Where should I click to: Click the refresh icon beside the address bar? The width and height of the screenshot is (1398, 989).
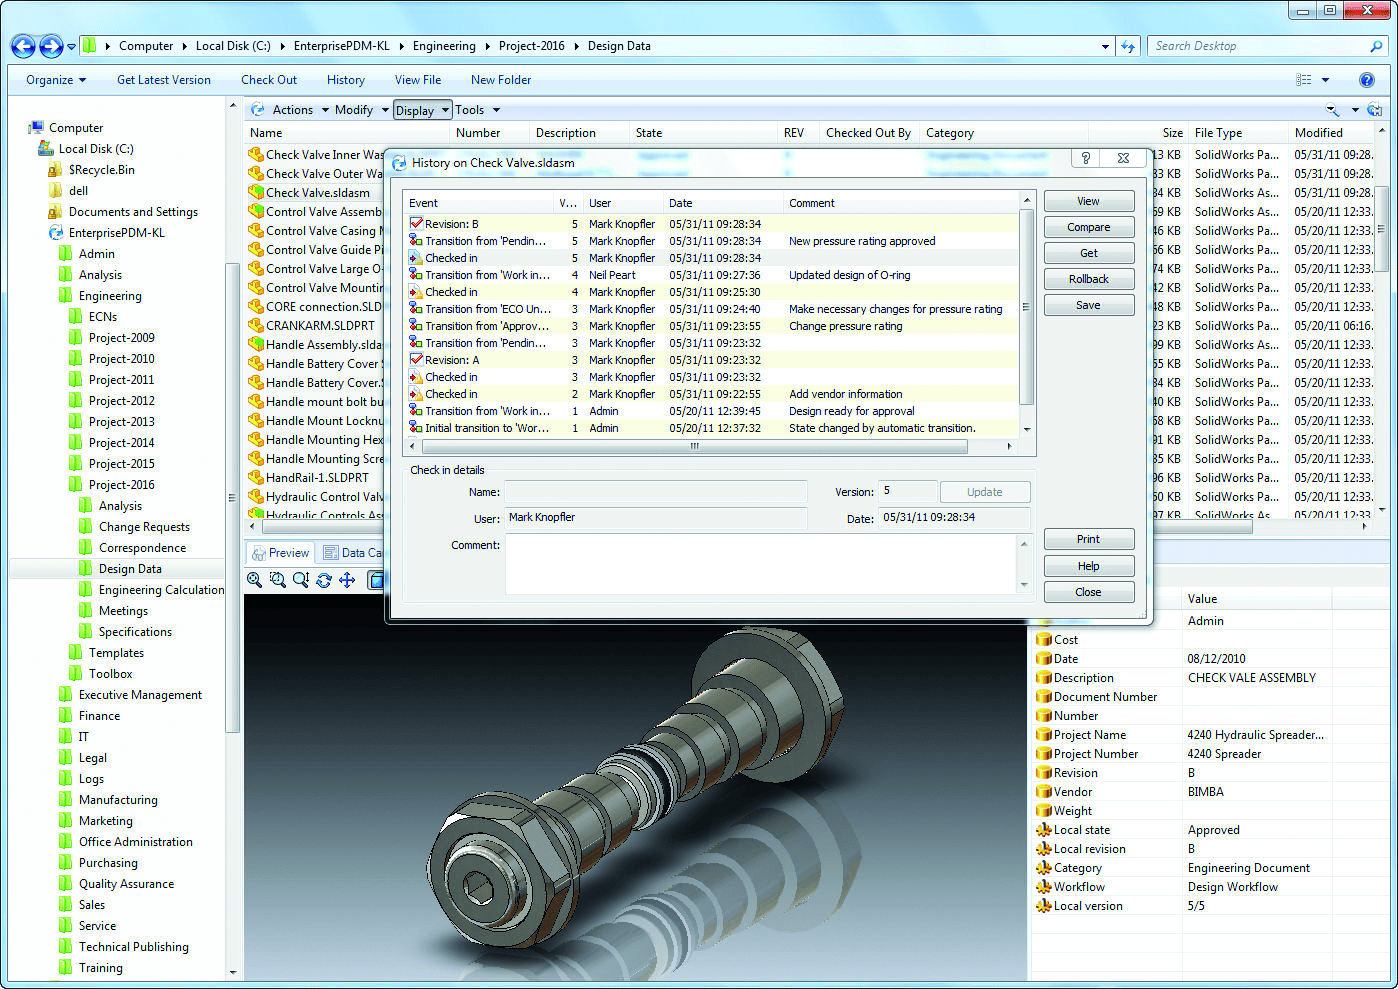tap(1128, 46)
